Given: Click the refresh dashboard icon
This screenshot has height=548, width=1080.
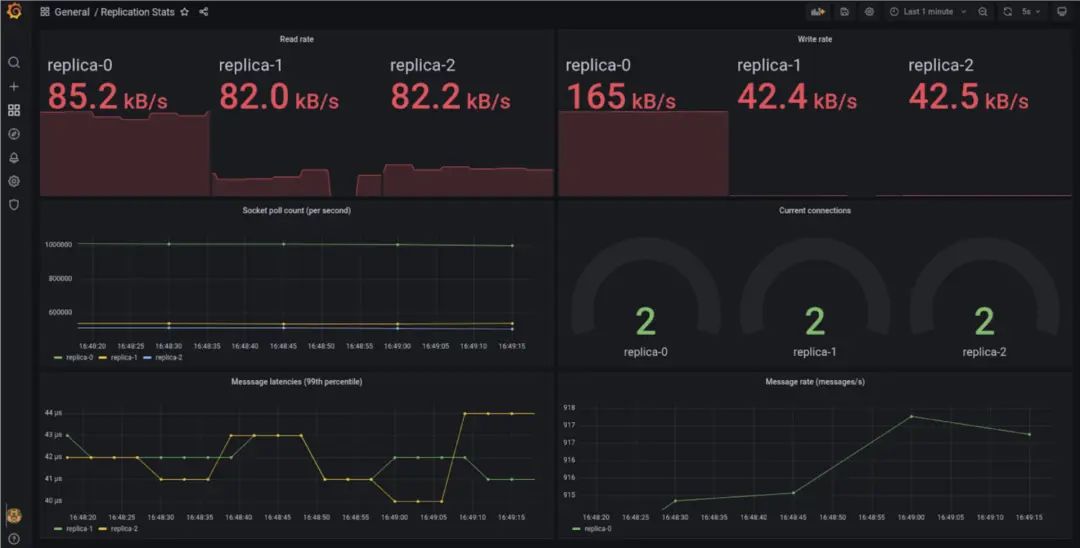Looking at the screenshot, I should click(x=1008, y=12).
